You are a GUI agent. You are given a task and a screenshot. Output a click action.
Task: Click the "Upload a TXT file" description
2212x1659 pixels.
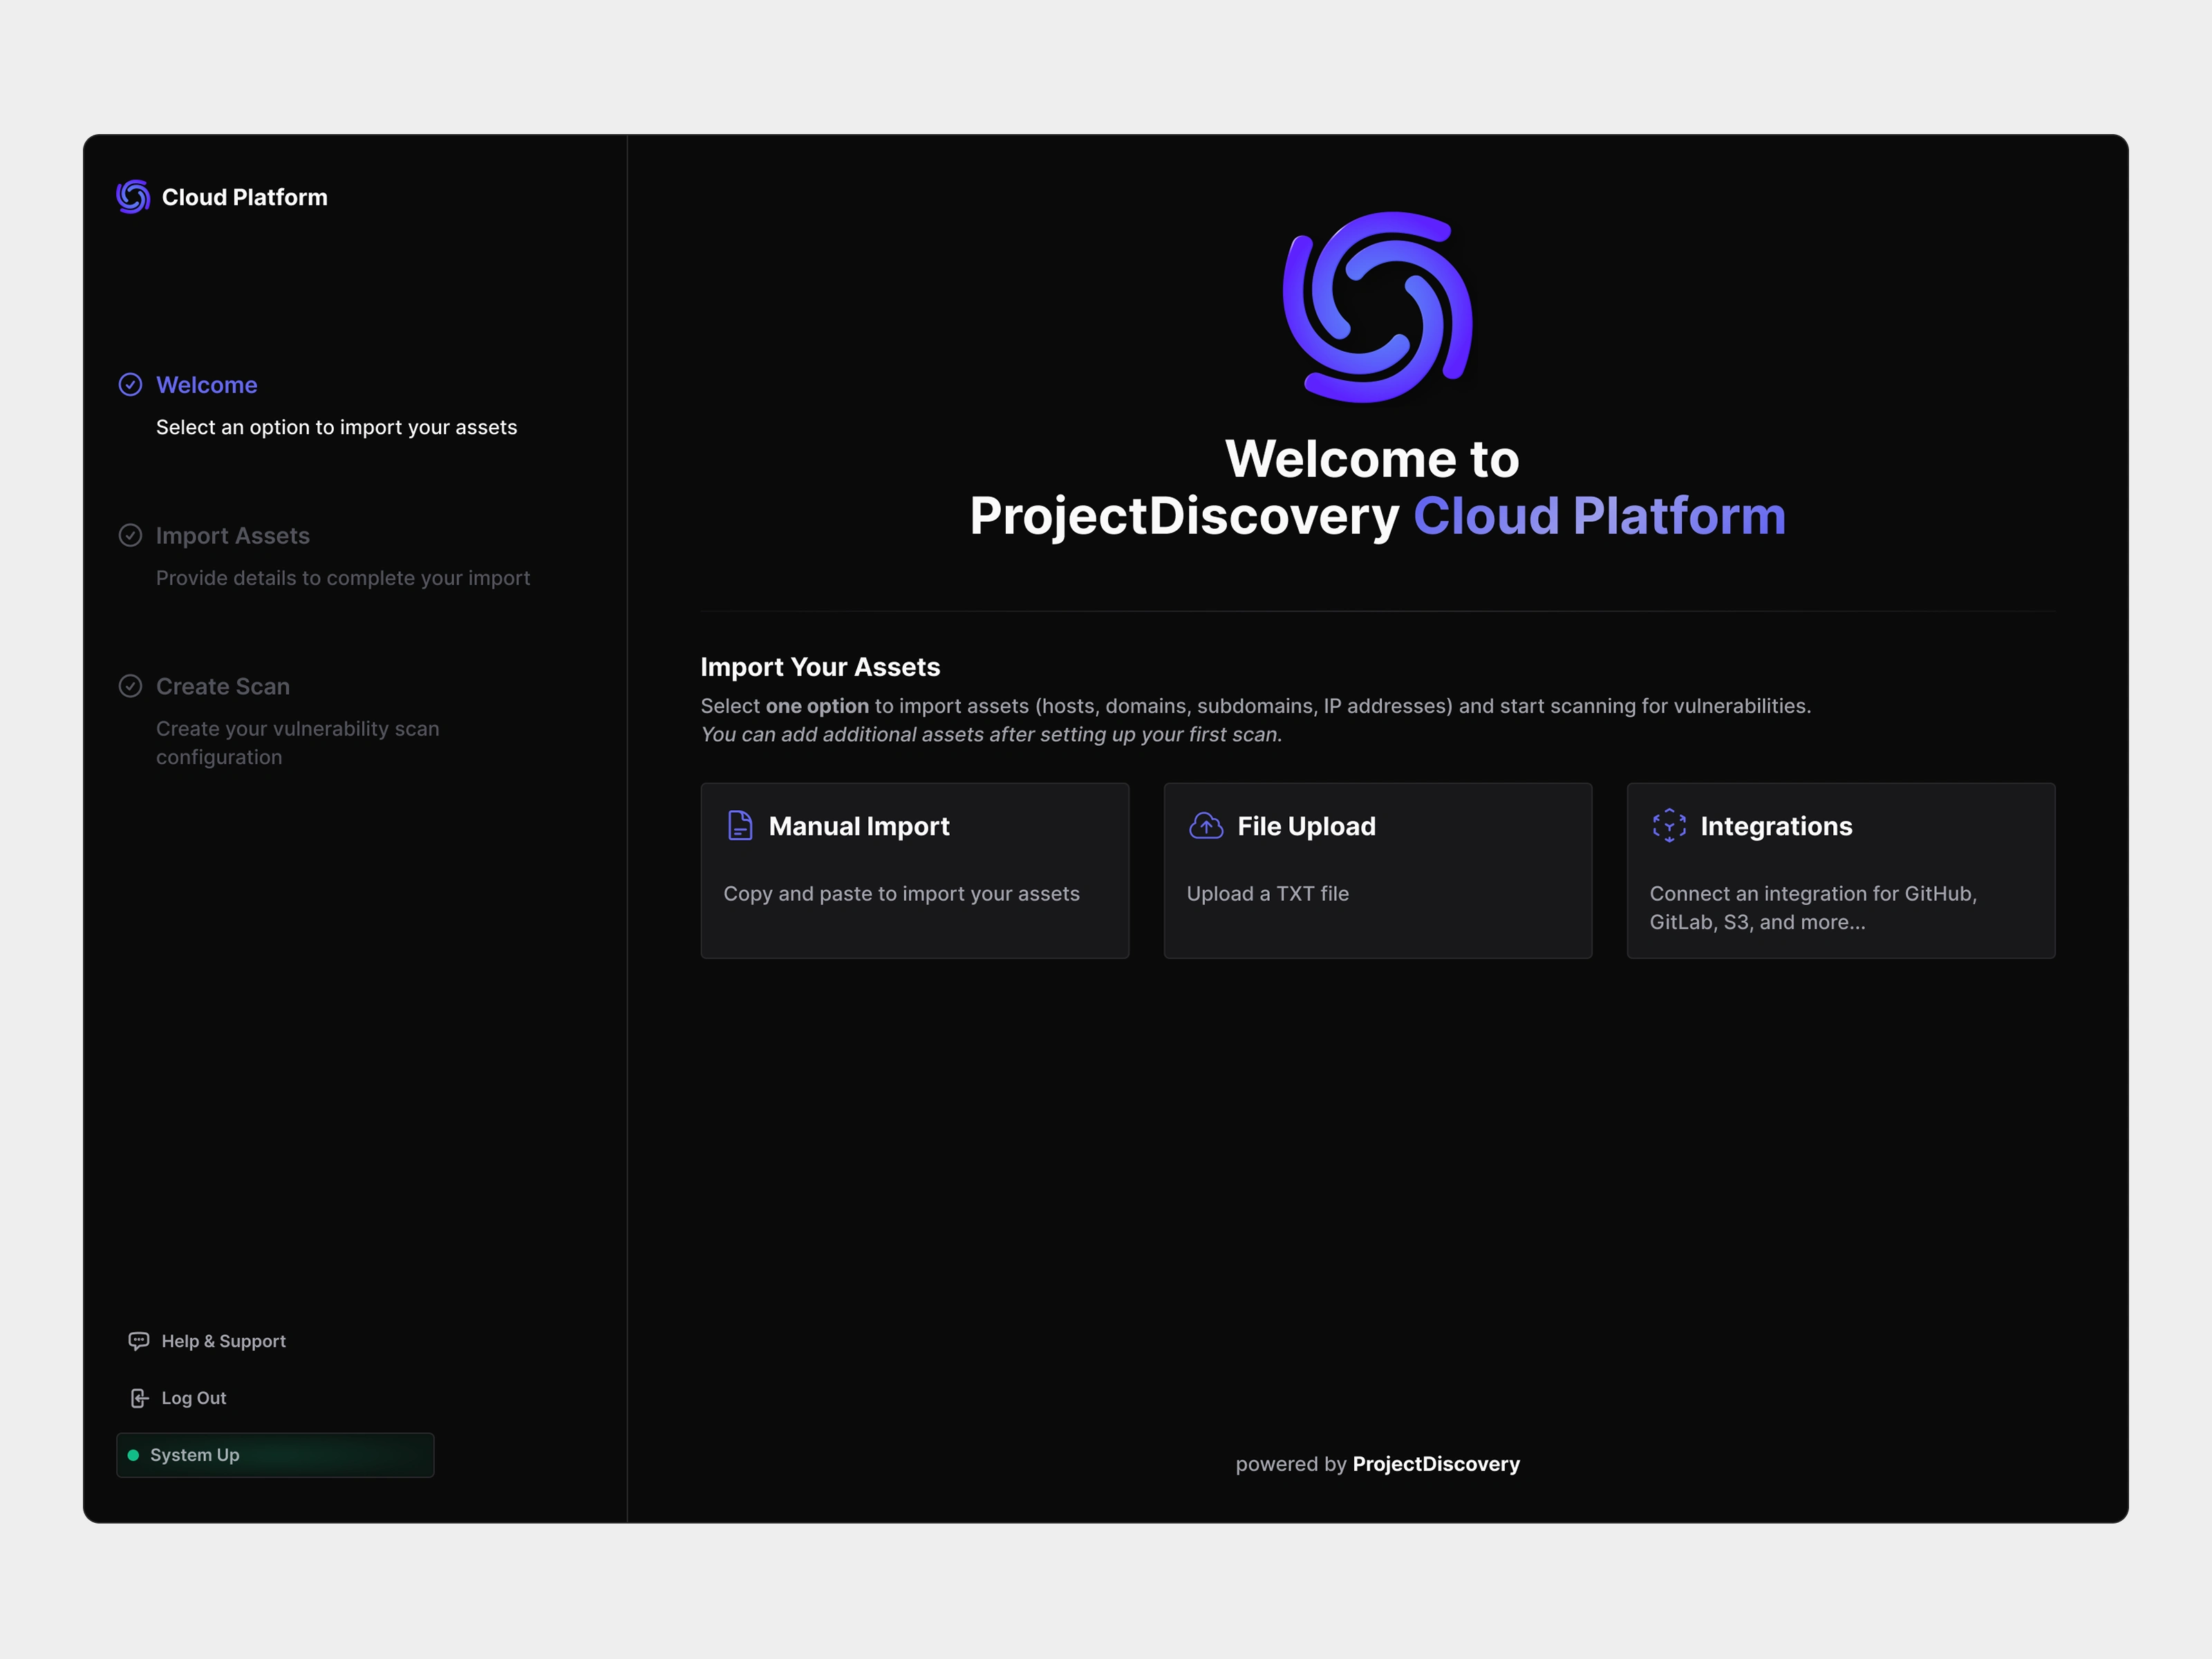1268,894
